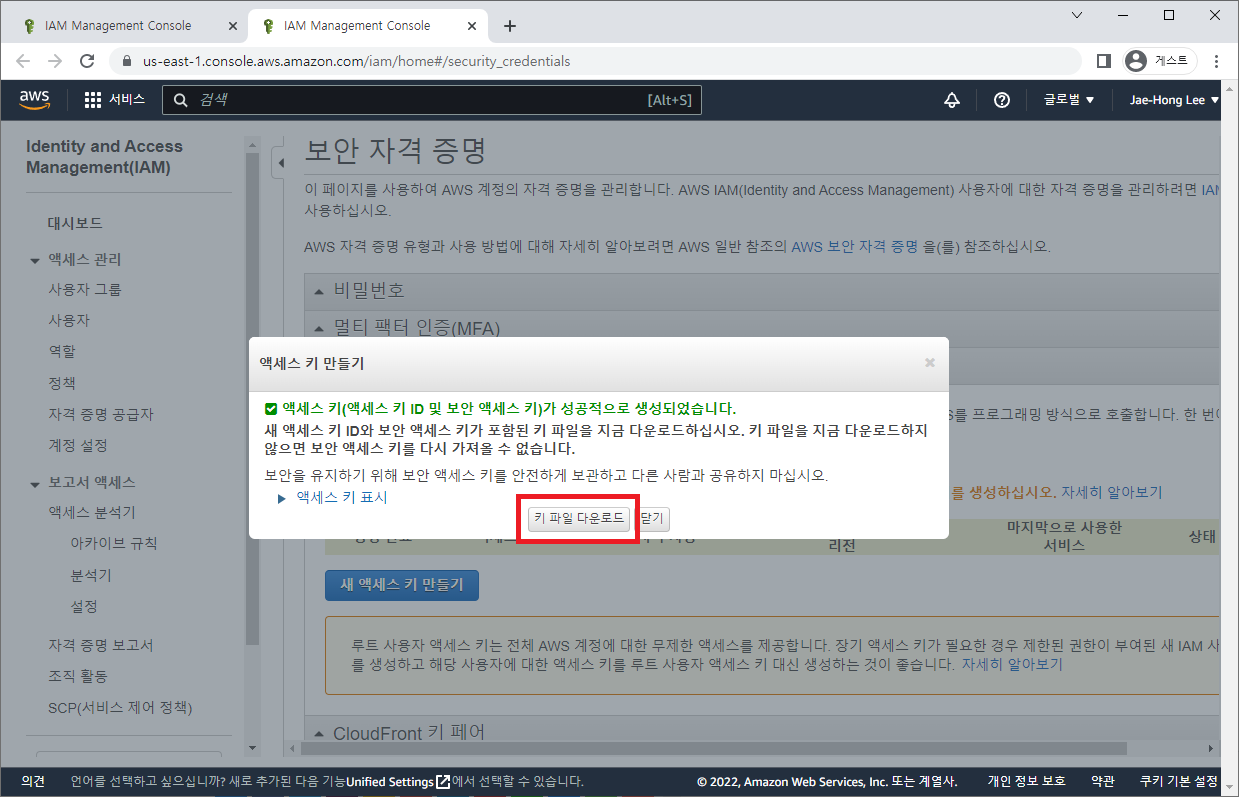The width and height of the screenshot is (1239, 797).
Task: Select Dashboard in the IAM sidebar
Action: 75,223
